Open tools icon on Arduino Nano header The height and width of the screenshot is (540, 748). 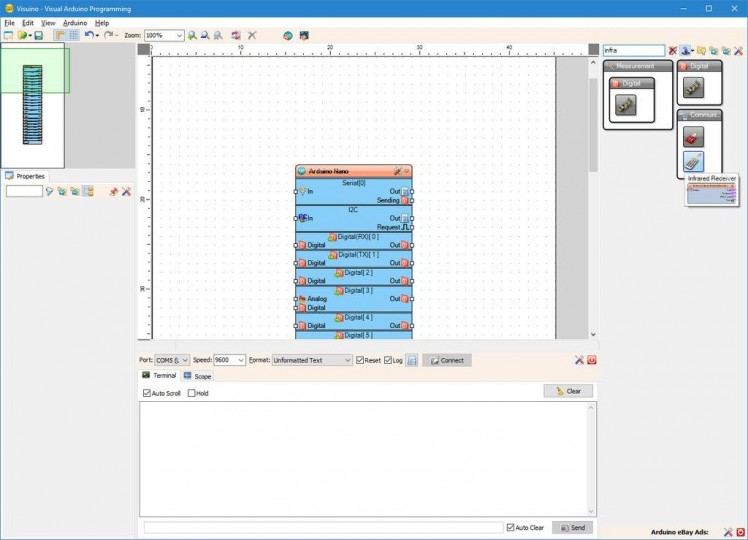pos(397,171)
